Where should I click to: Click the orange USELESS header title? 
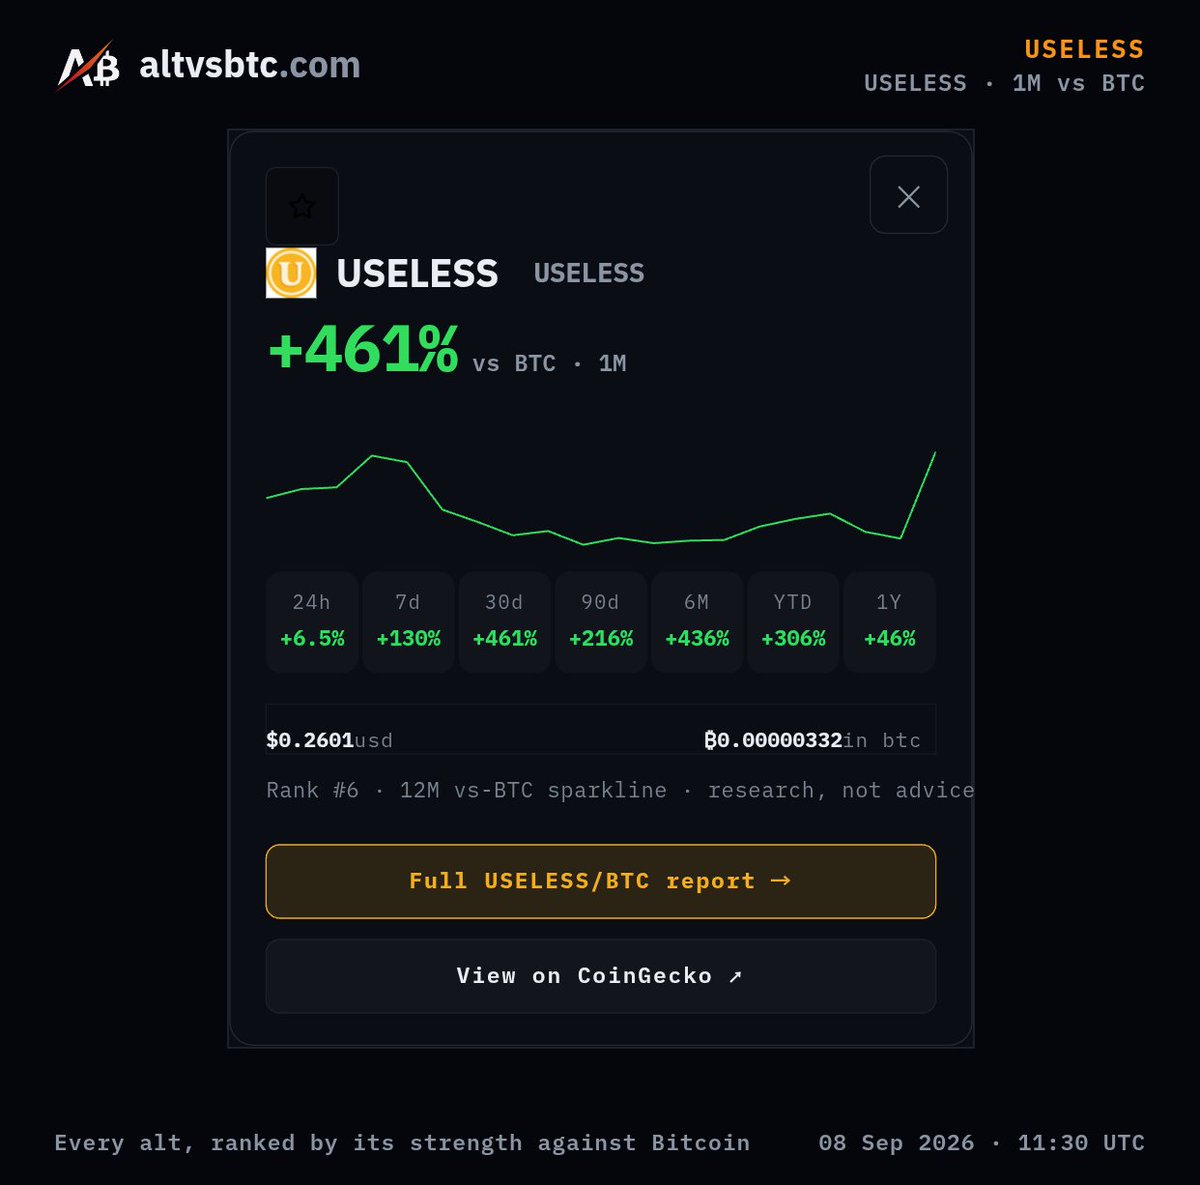point(1084,49)
